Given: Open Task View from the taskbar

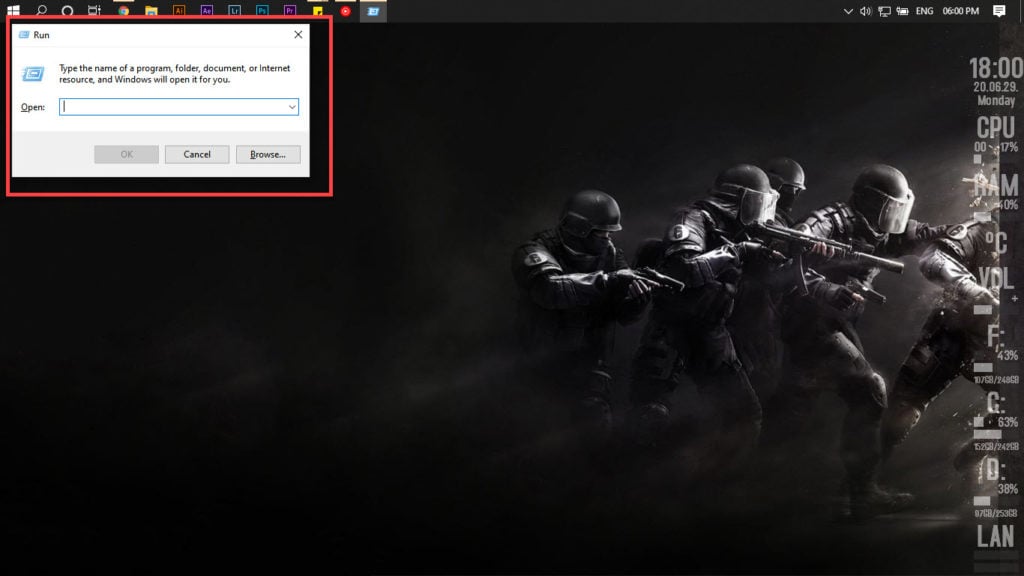Looking at the screenshot, I should (95, 10).
